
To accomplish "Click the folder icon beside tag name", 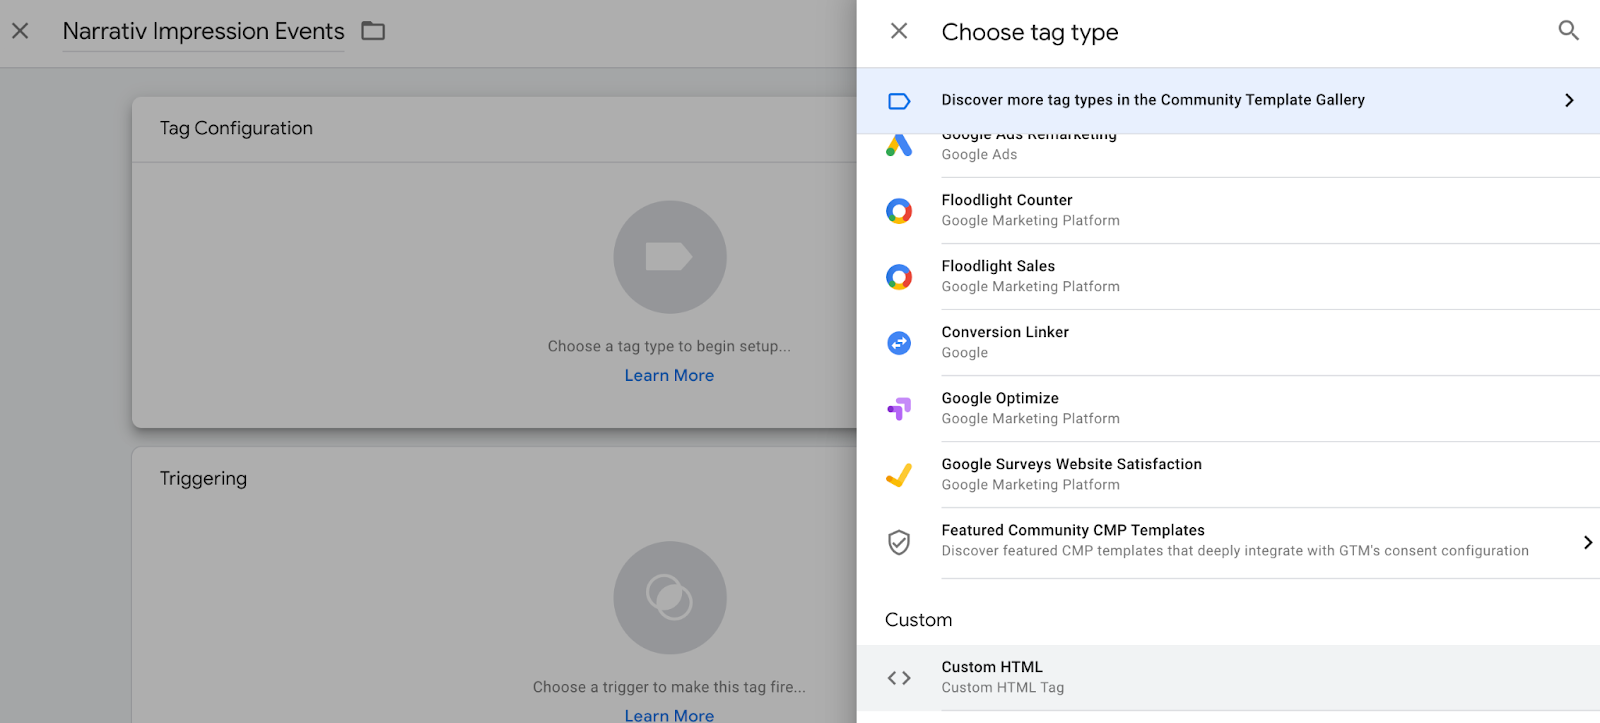I will (373, 31).
